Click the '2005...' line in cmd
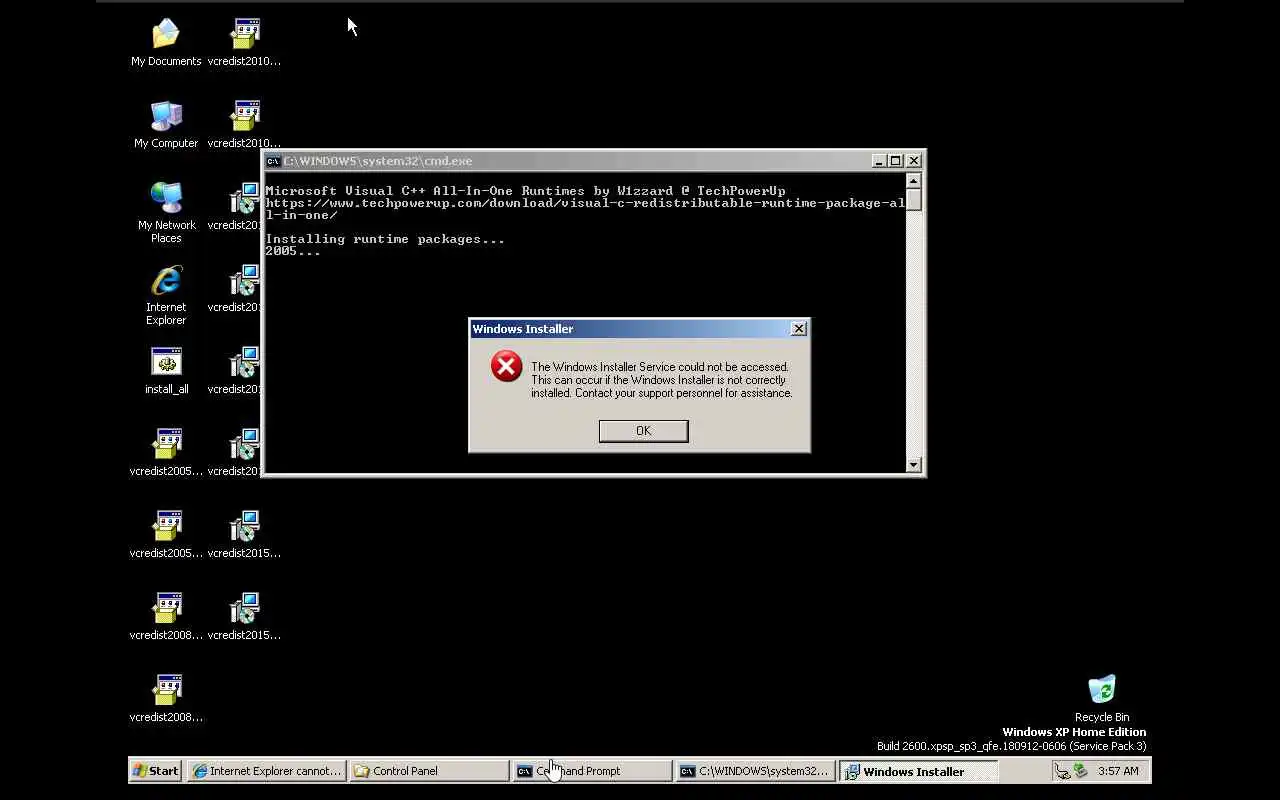The image size is (1280, 800). [293, 251]
